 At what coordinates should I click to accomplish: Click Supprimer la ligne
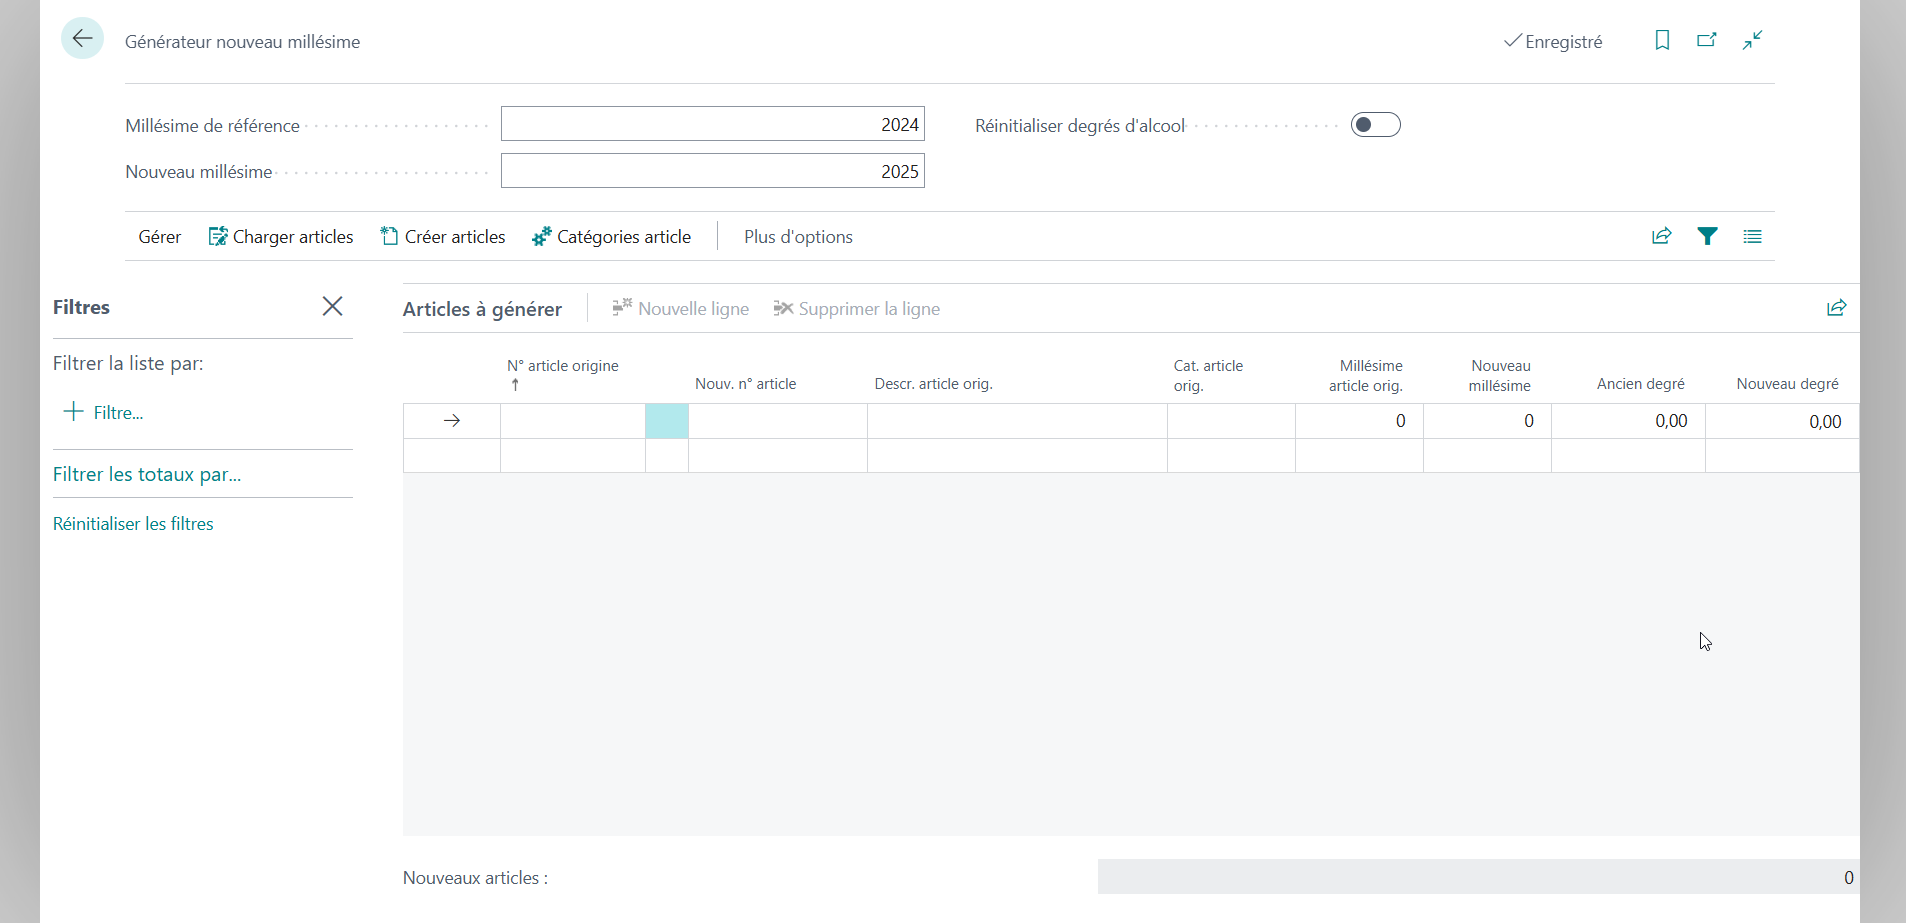[856, 309]
